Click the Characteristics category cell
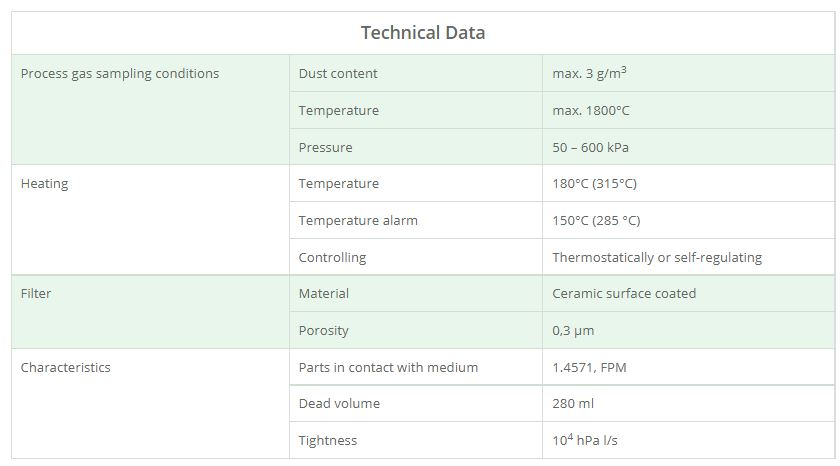840x466 pixels. point(65,368)
